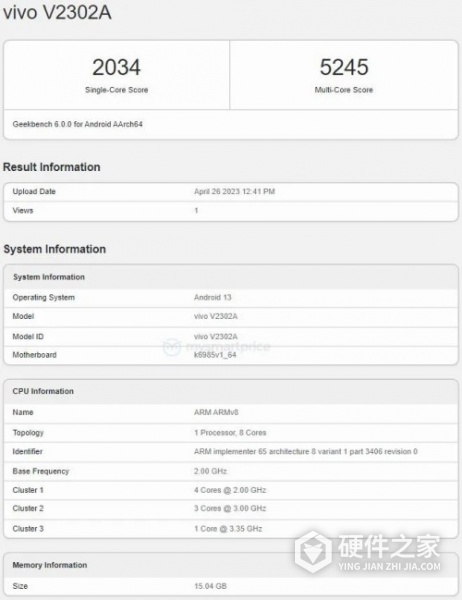Click the Upload Date label
The width and height of the screenshot is (462, 600).
pos(34,191)
